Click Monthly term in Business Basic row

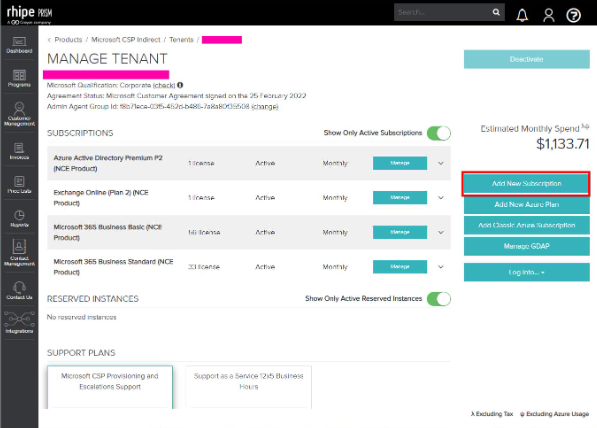pyautogui.click(x=335, y=232)
